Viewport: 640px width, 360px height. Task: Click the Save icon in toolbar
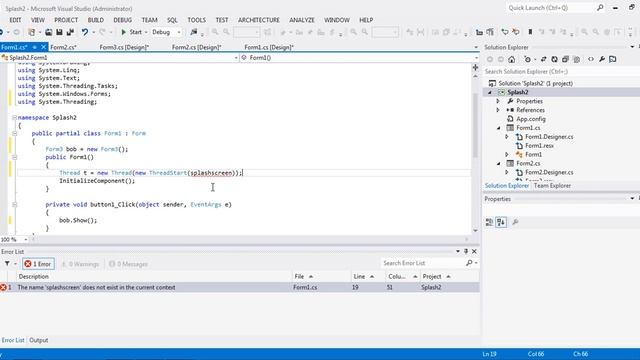pos(59,32)
